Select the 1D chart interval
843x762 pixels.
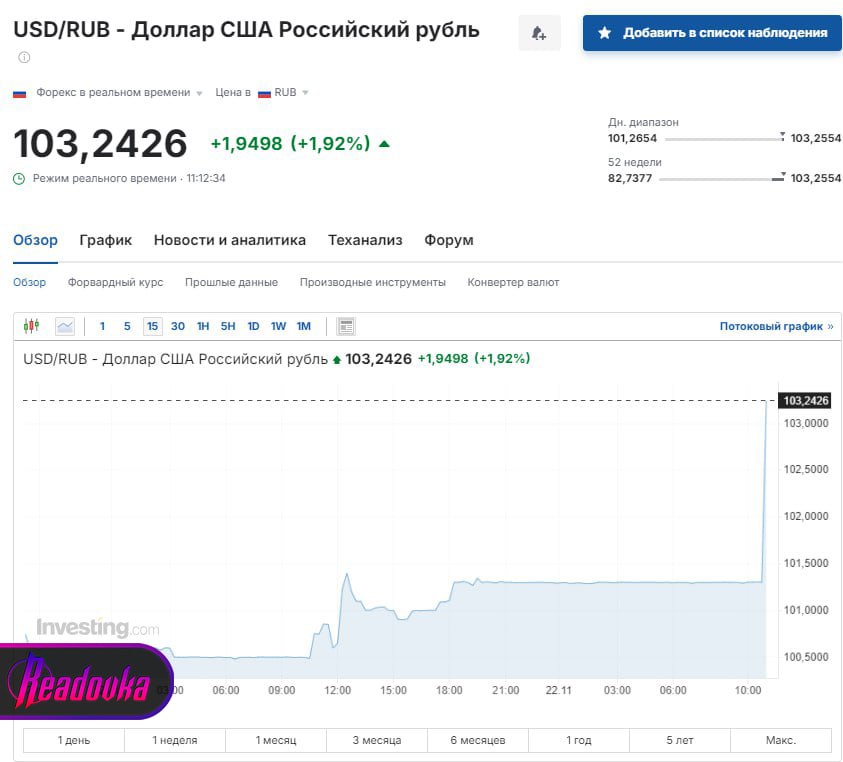pyautogui.click(x=253, y=326)
